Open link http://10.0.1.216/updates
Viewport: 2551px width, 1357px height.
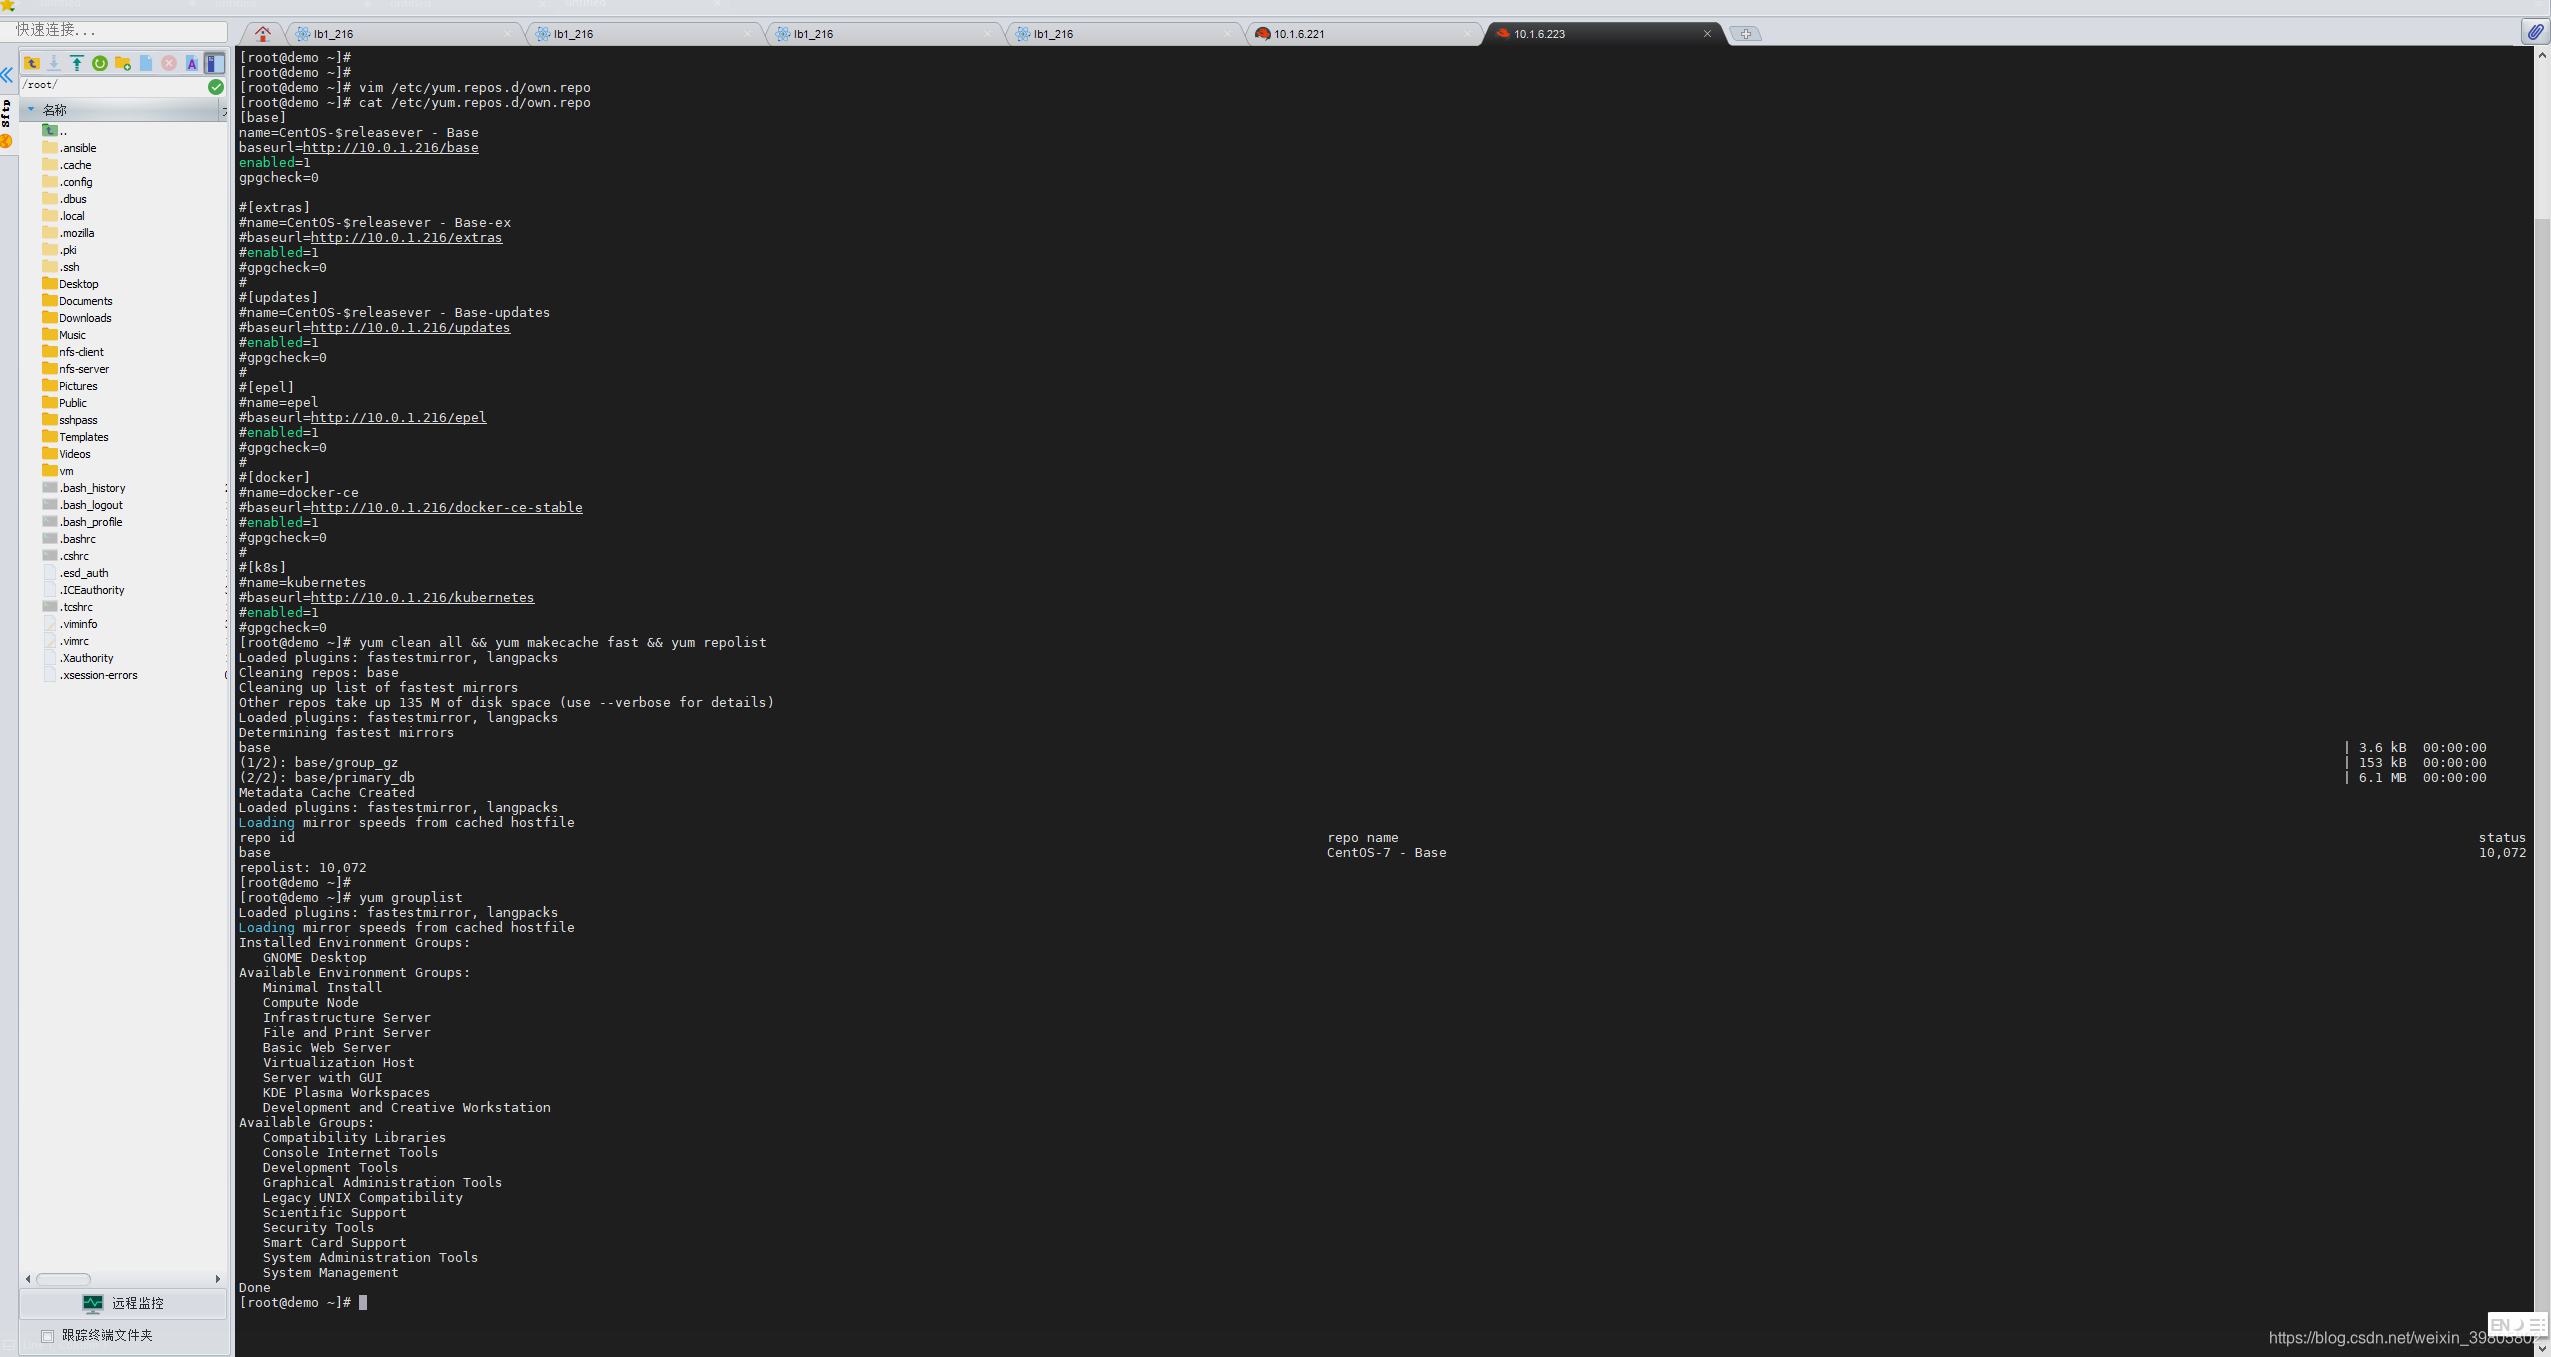click(411, 328)
